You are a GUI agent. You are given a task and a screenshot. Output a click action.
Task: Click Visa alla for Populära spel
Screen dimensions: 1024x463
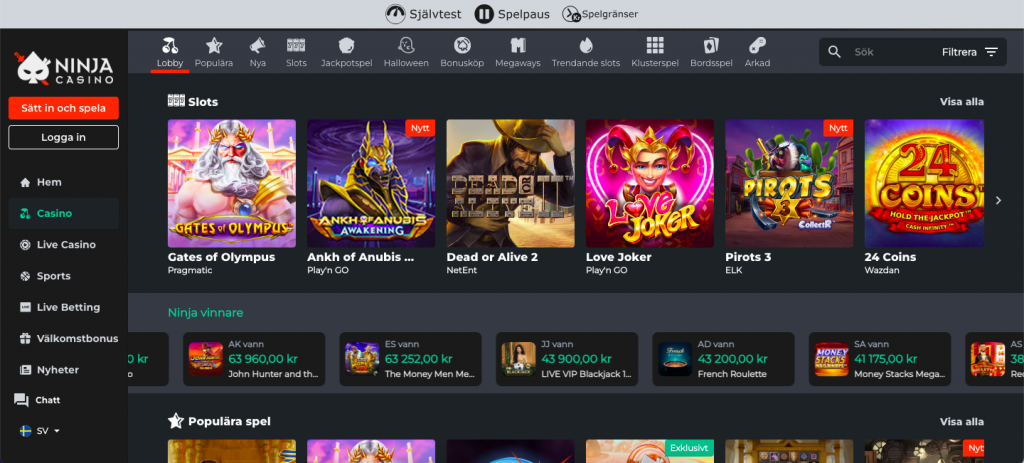pyautogui.click(x=961, y=422)
